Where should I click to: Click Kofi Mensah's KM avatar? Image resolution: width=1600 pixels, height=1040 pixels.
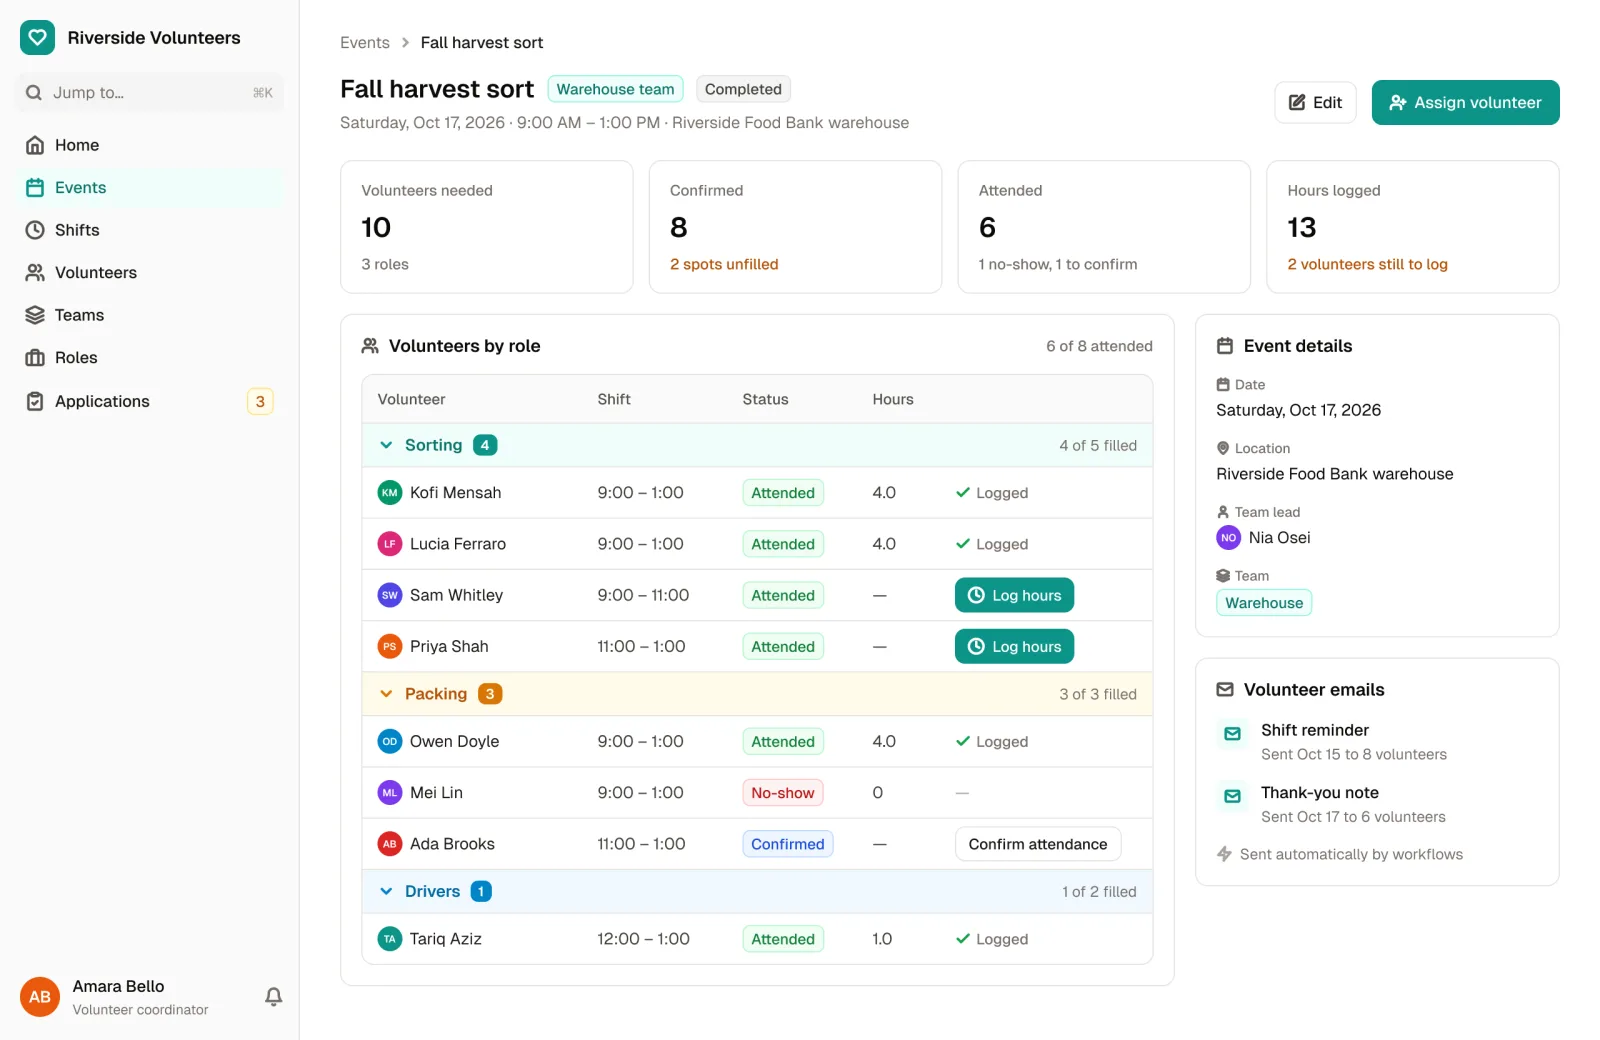point(390,493)
